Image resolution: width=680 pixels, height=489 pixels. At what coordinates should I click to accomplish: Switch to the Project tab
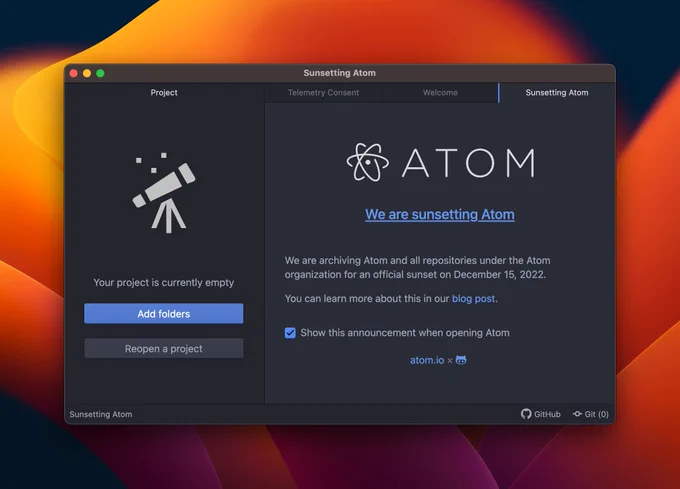[164, 92]
